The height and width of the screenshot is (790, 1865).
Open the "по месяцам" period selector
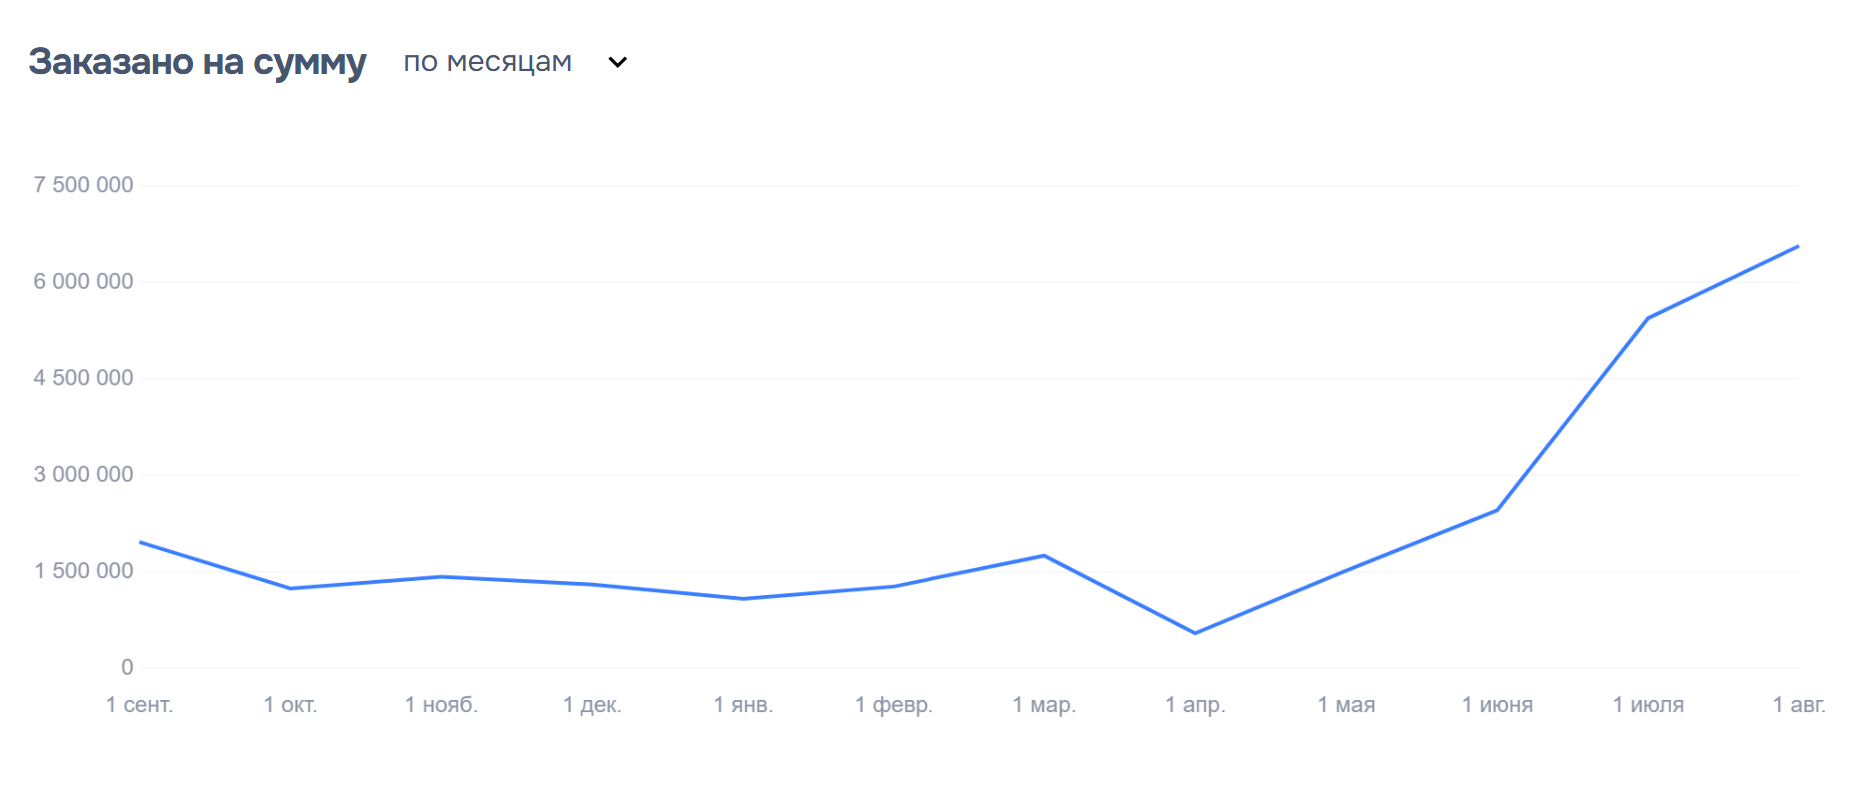[x=488, y=62]
